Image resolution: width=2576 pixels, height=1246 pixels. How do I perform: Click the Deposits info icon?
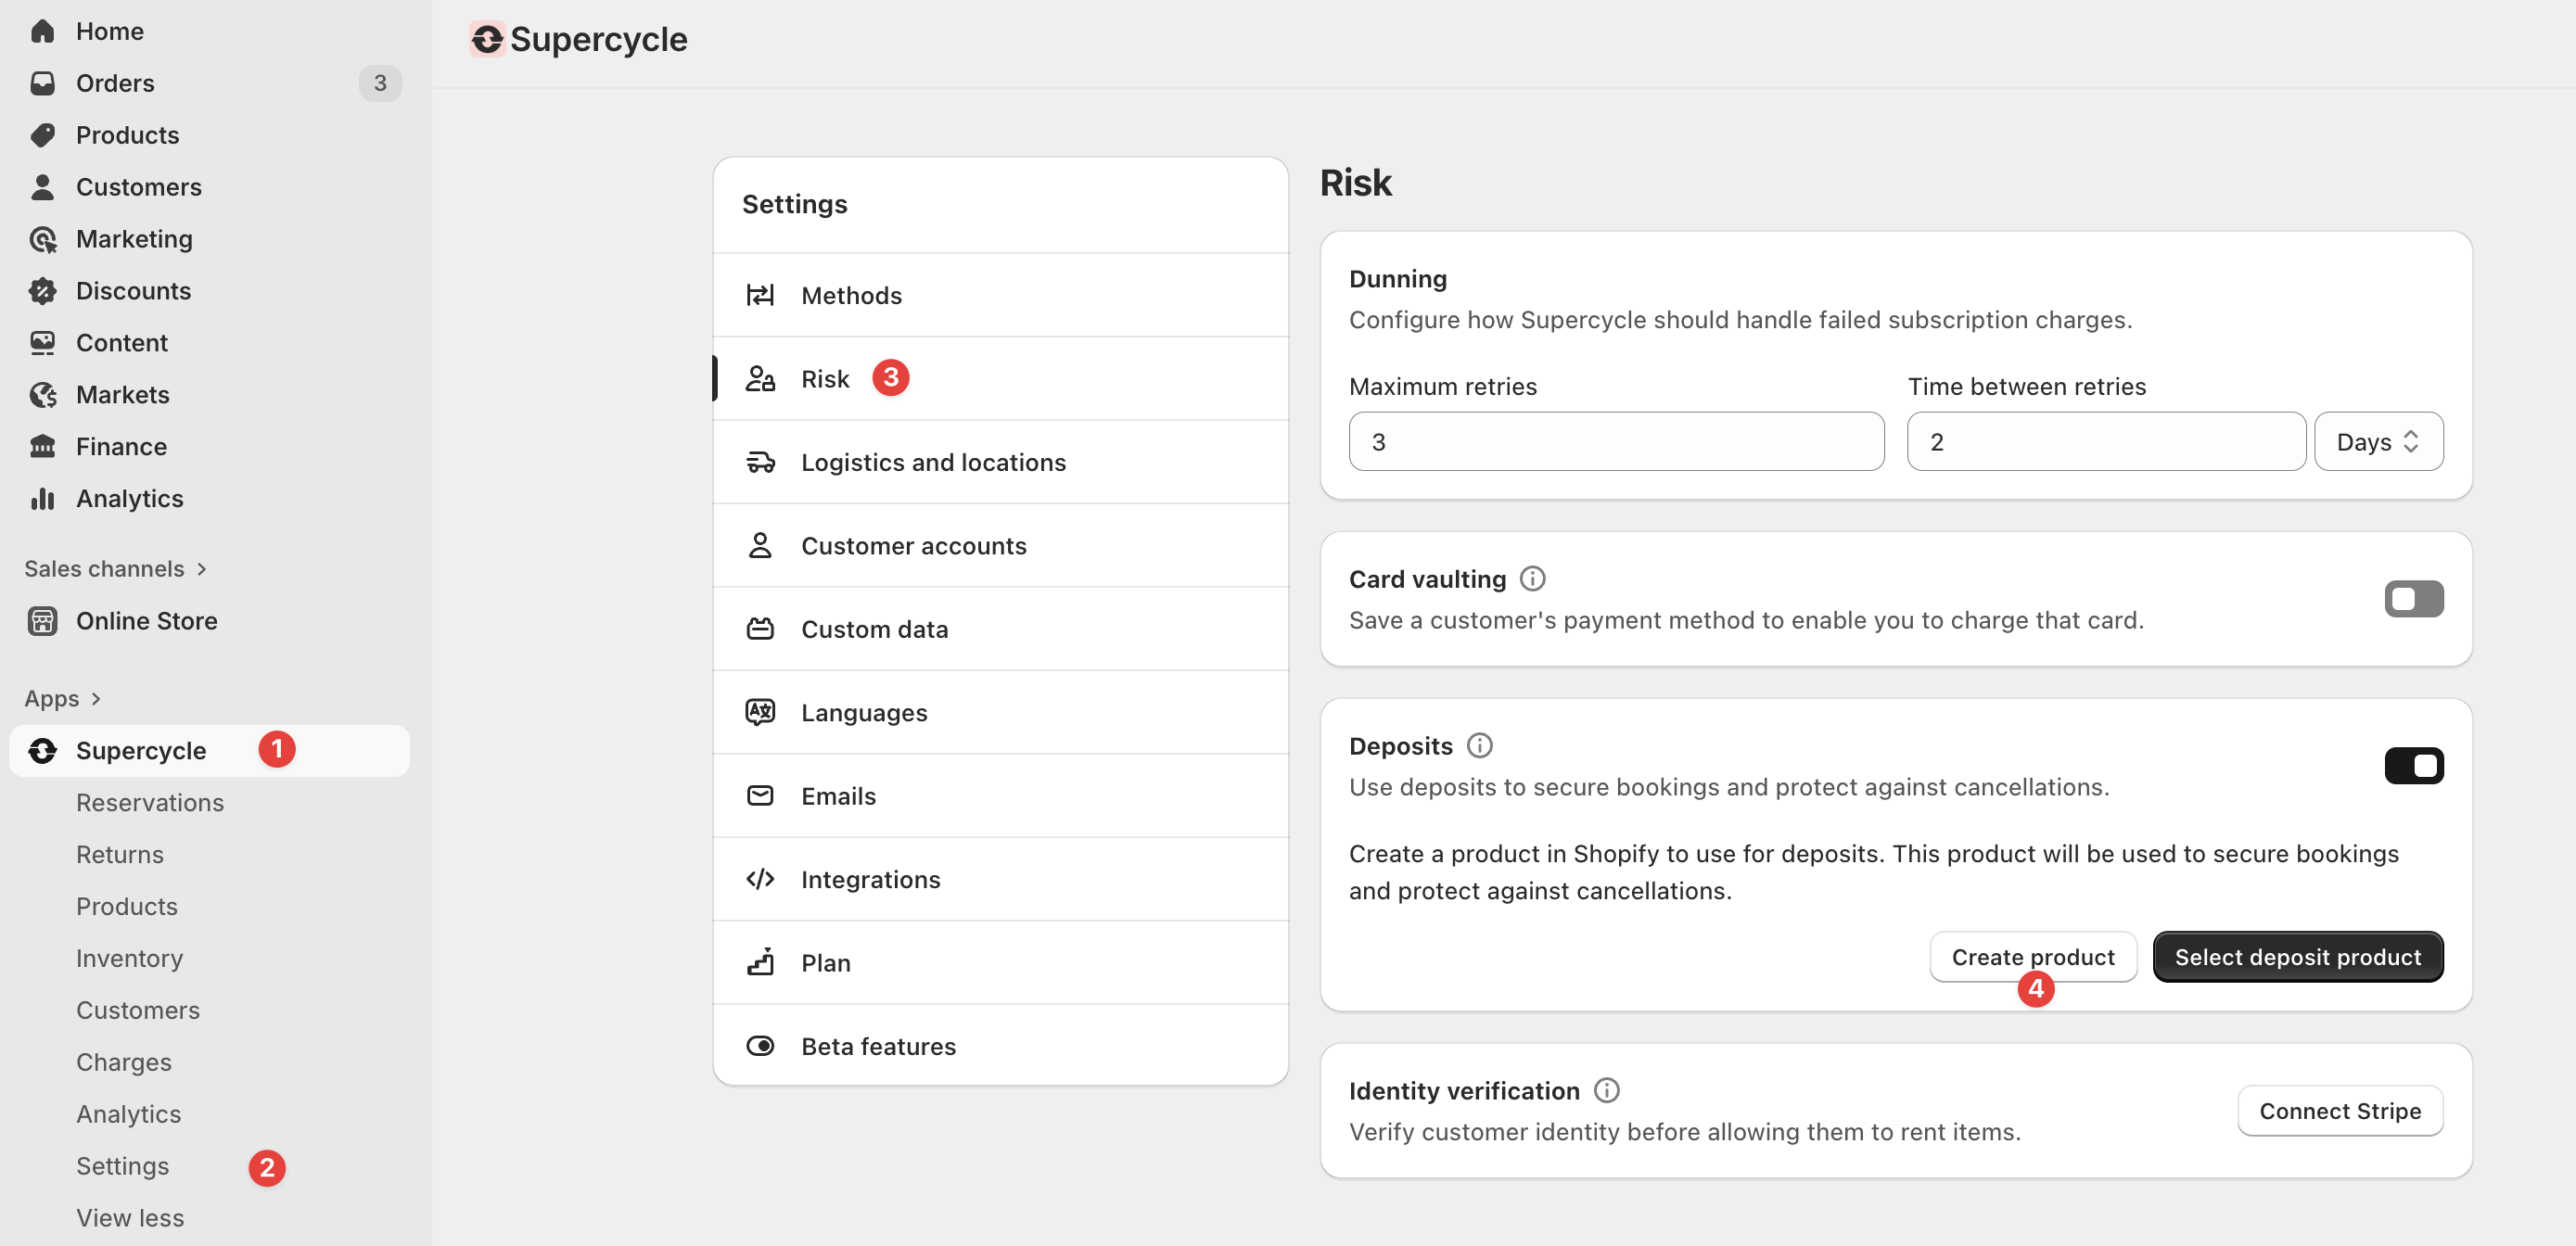[x=1479, y=746]
